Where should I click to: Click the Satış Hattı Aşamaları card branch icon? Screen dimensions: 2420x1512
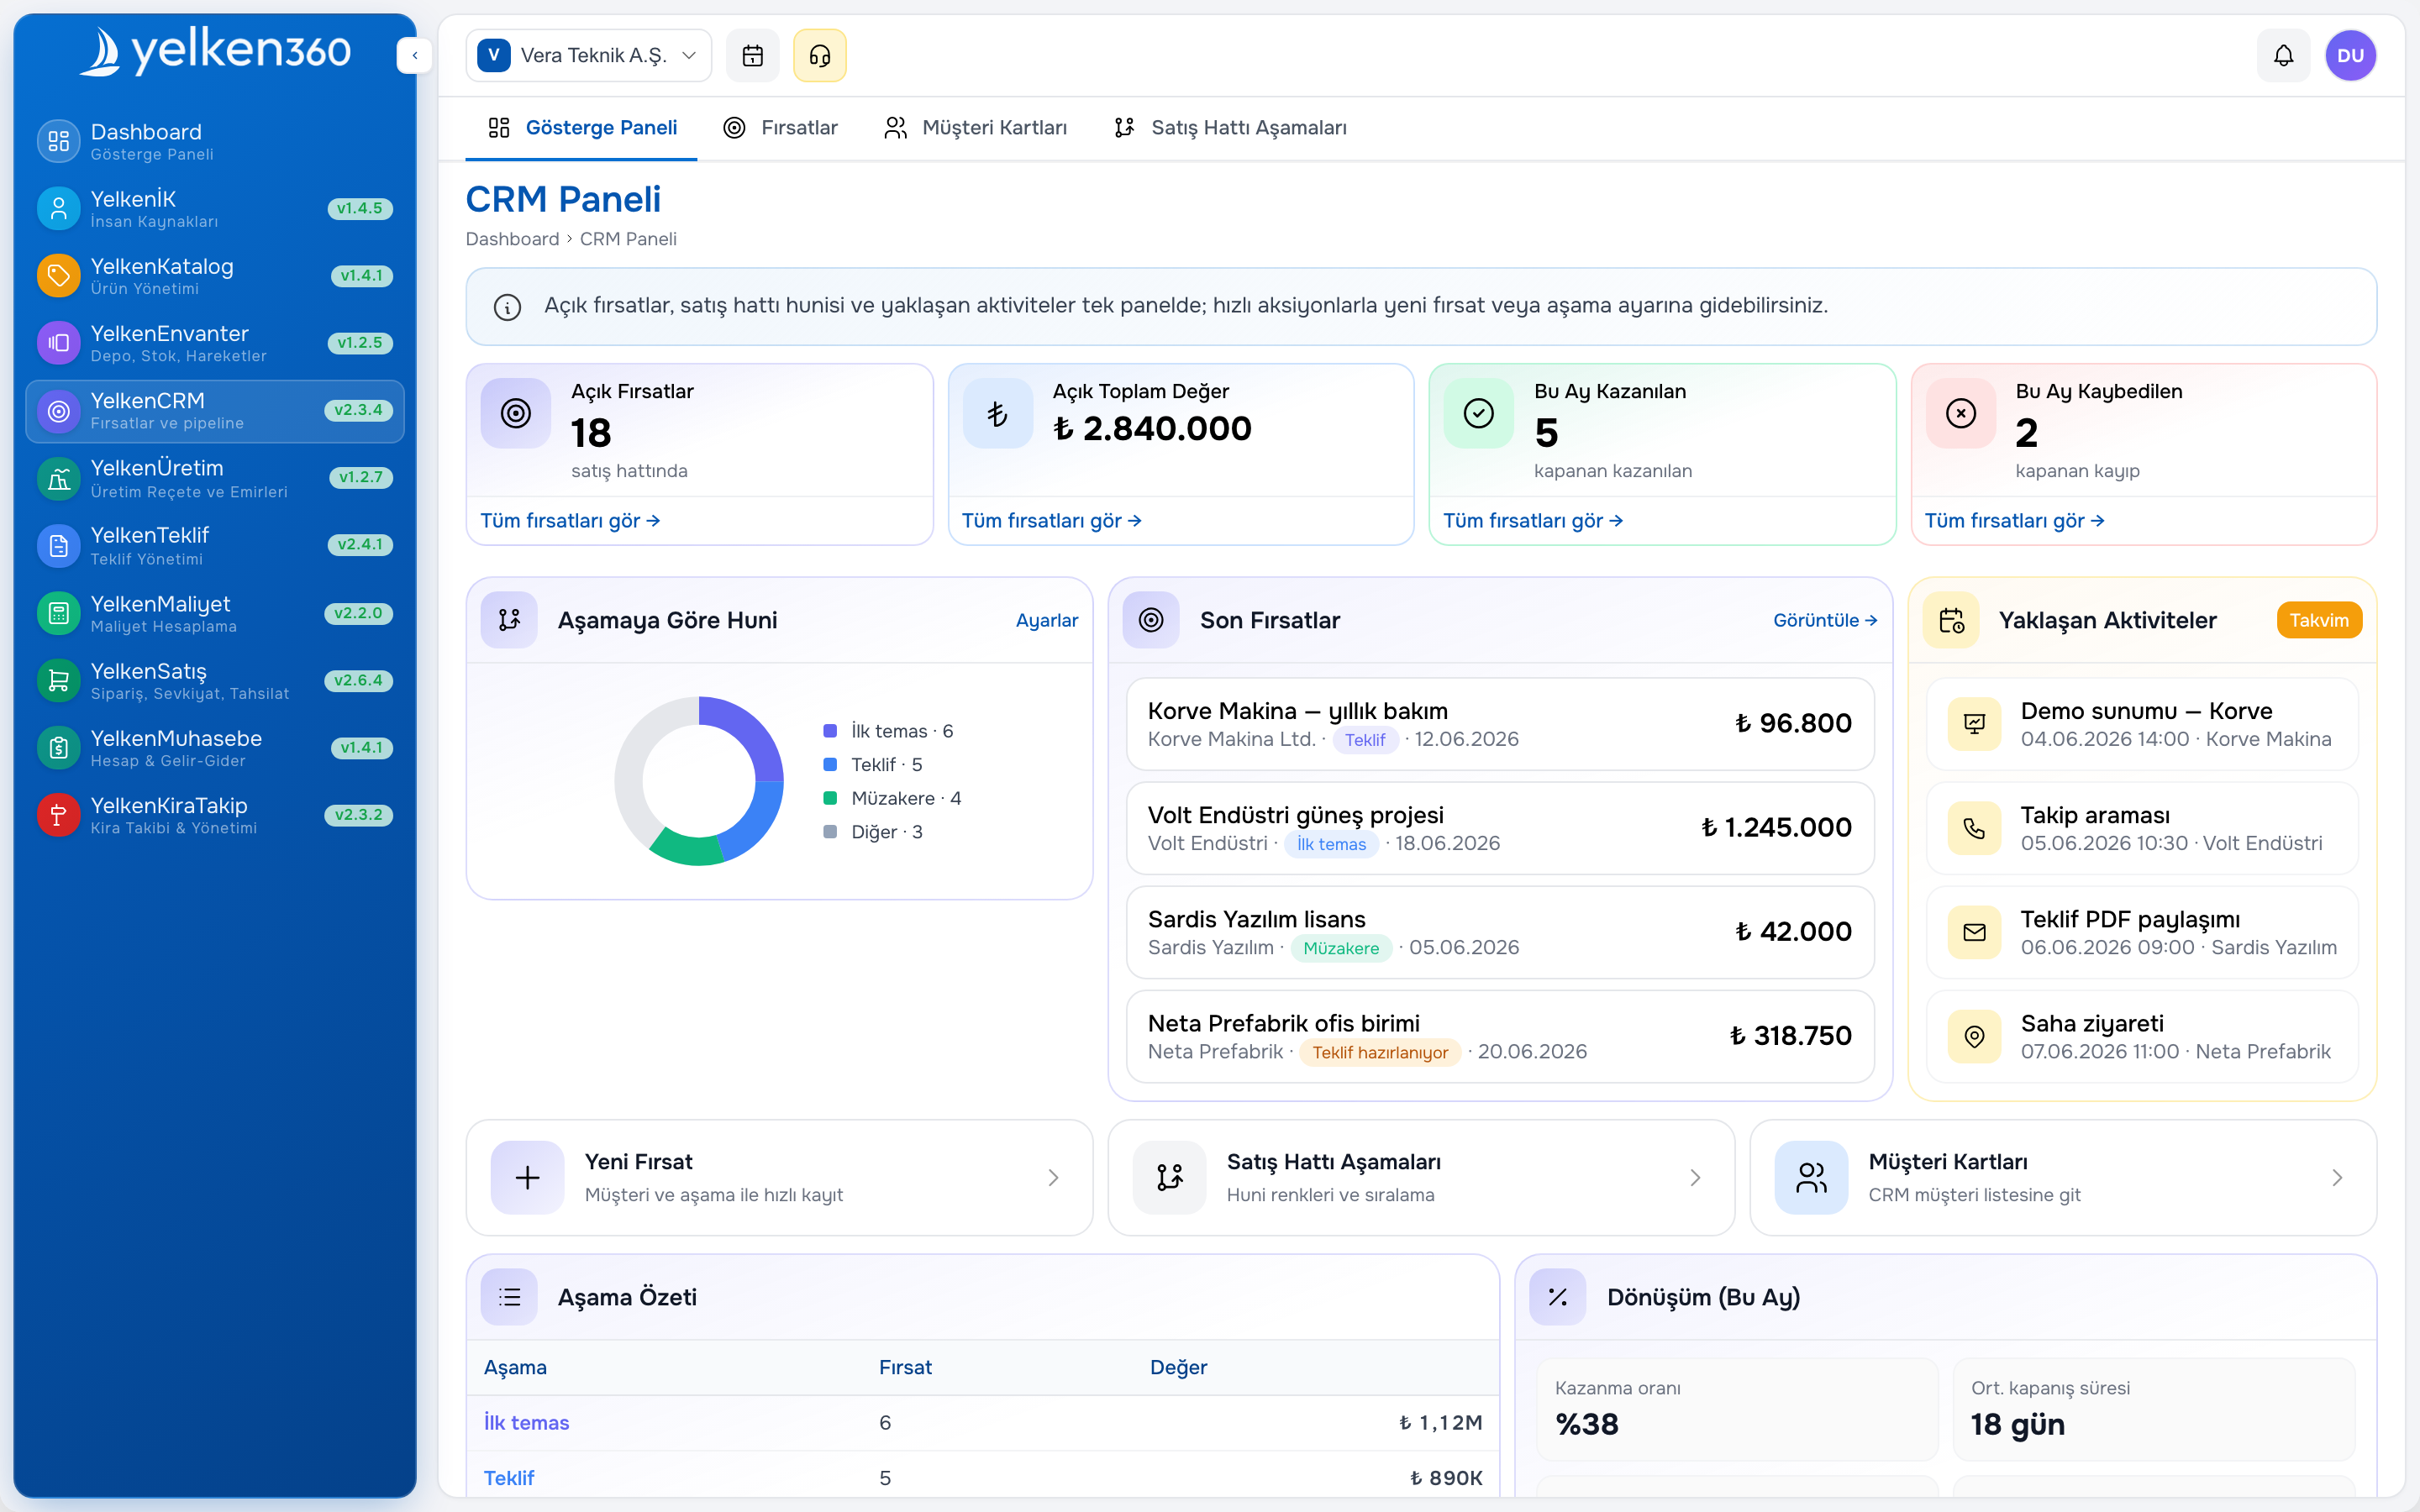(1169, 1178)
